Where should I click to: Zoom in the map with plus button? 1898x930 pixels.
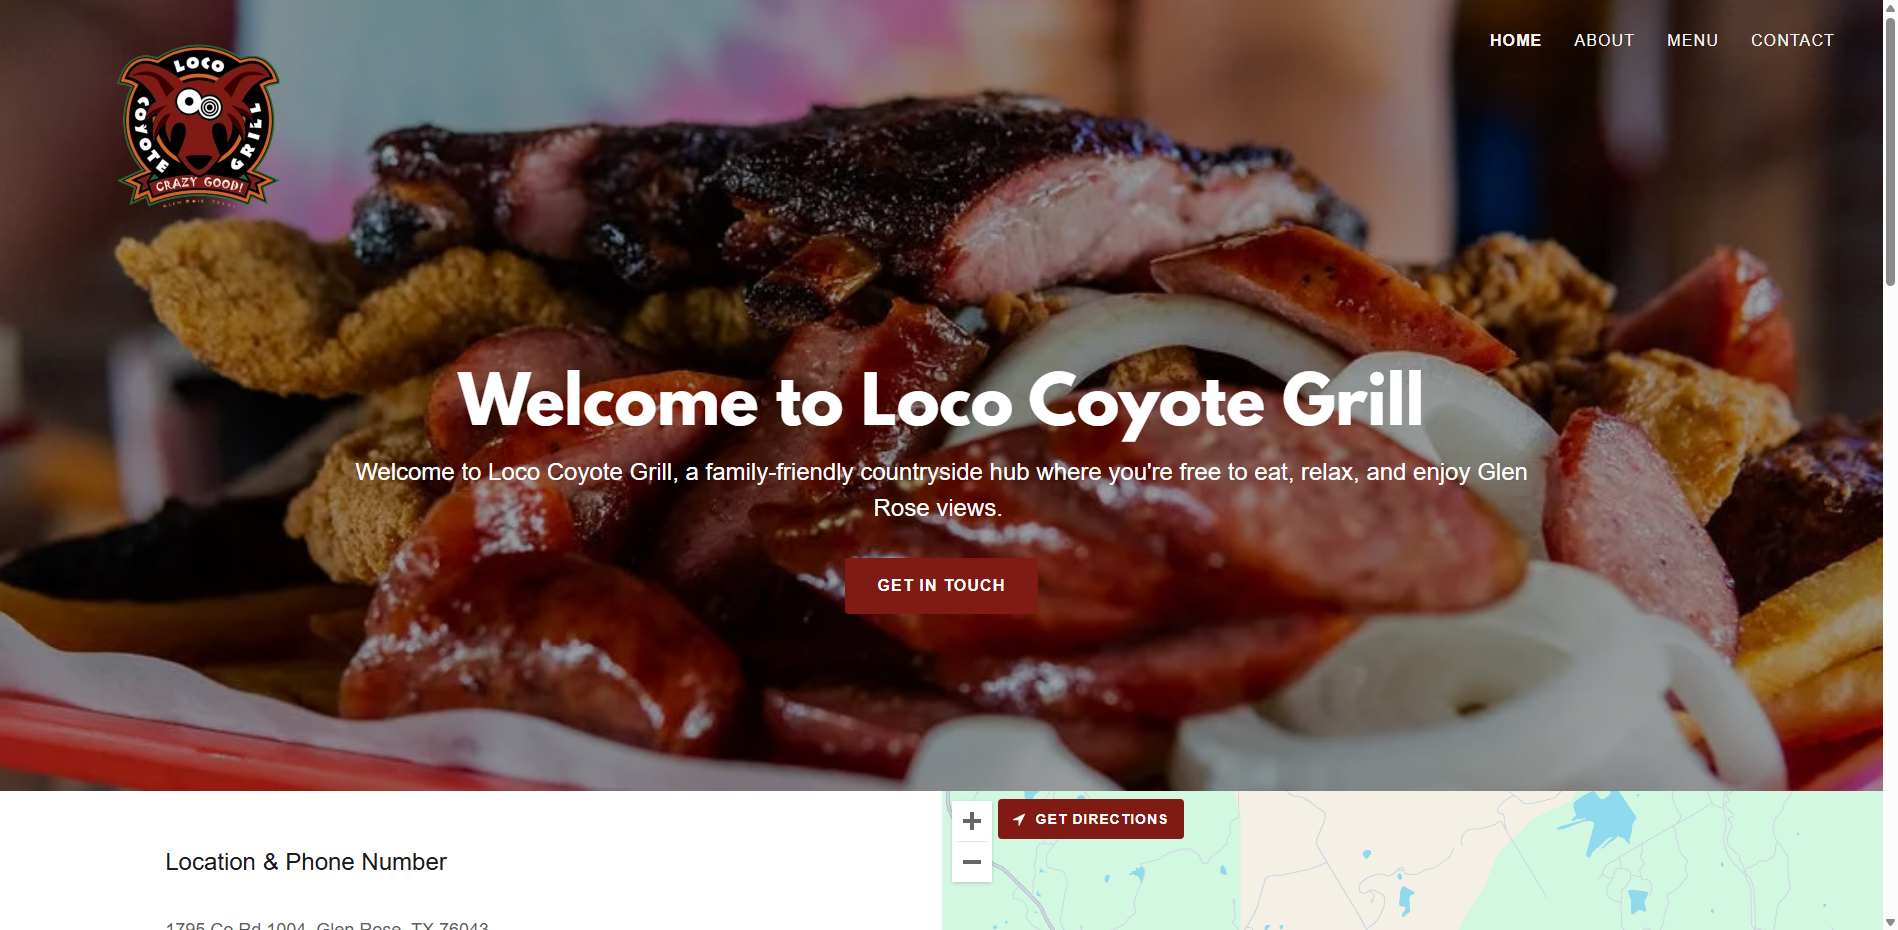pyautogui.click(x=971, y=821)
